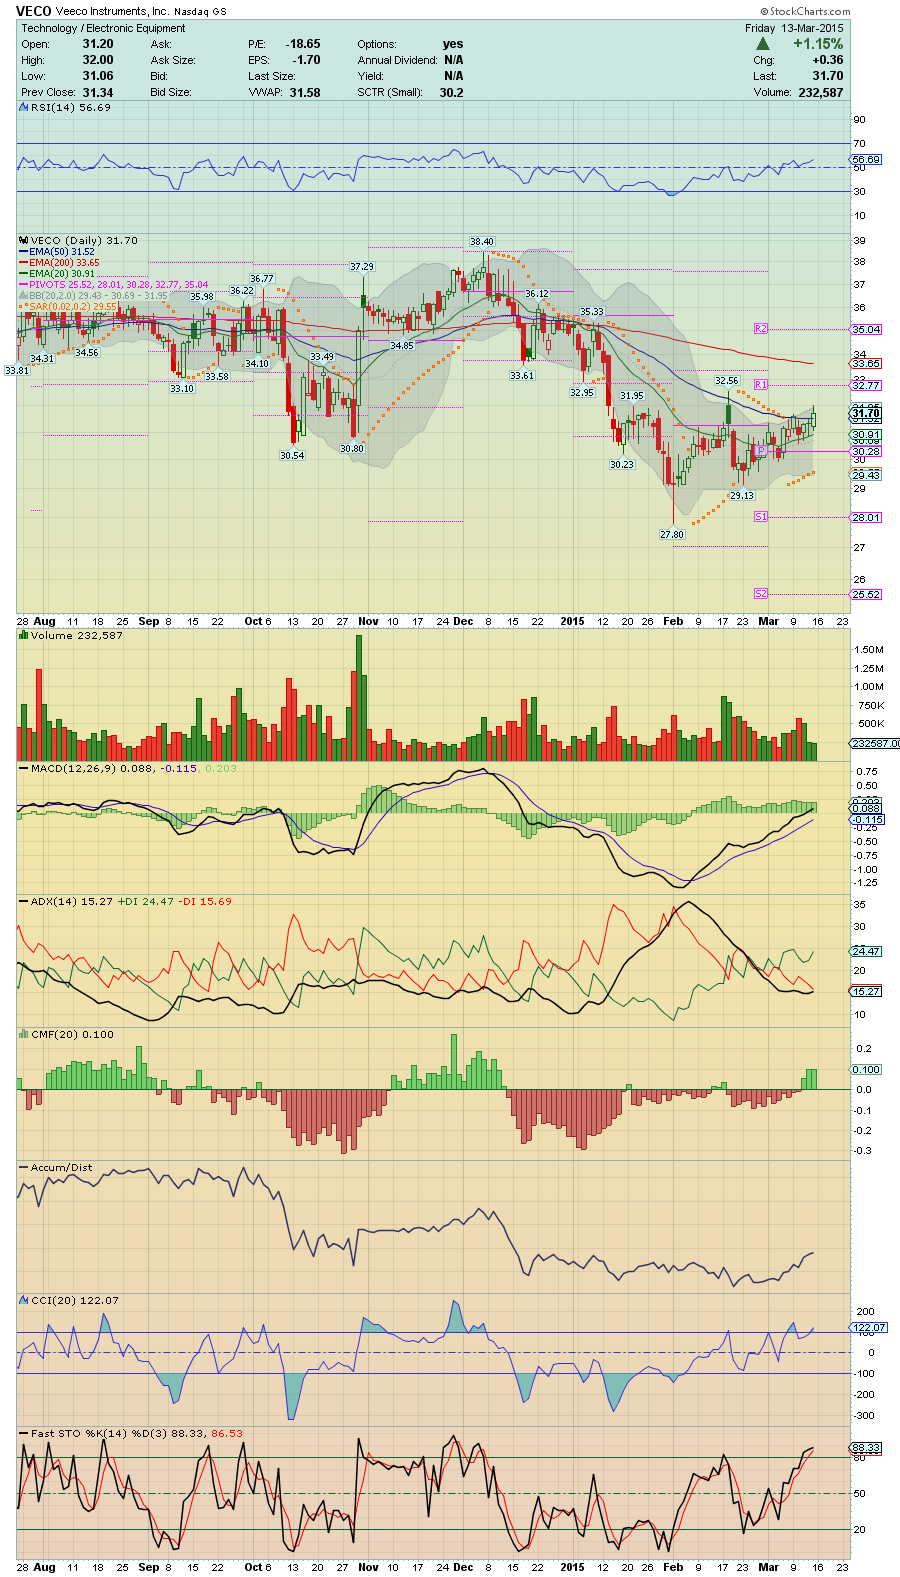Click the 37.29 price annotation
This screenshot has width=900, height=1577.
click(362, 267)
